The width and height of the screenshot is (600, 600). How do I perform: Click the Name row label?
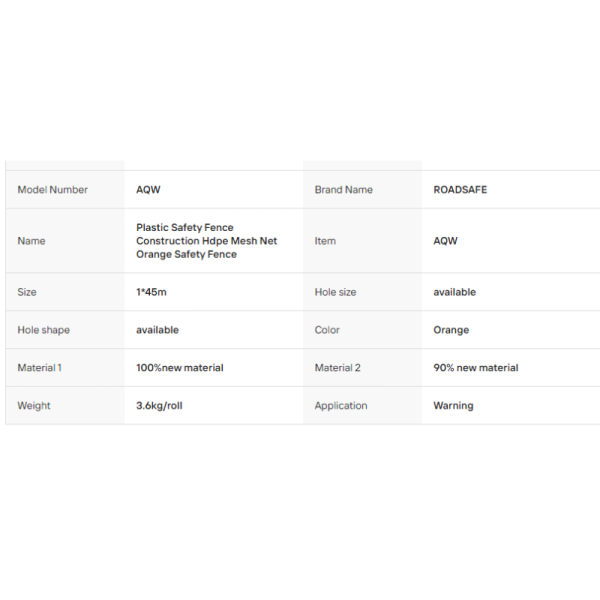31,241
